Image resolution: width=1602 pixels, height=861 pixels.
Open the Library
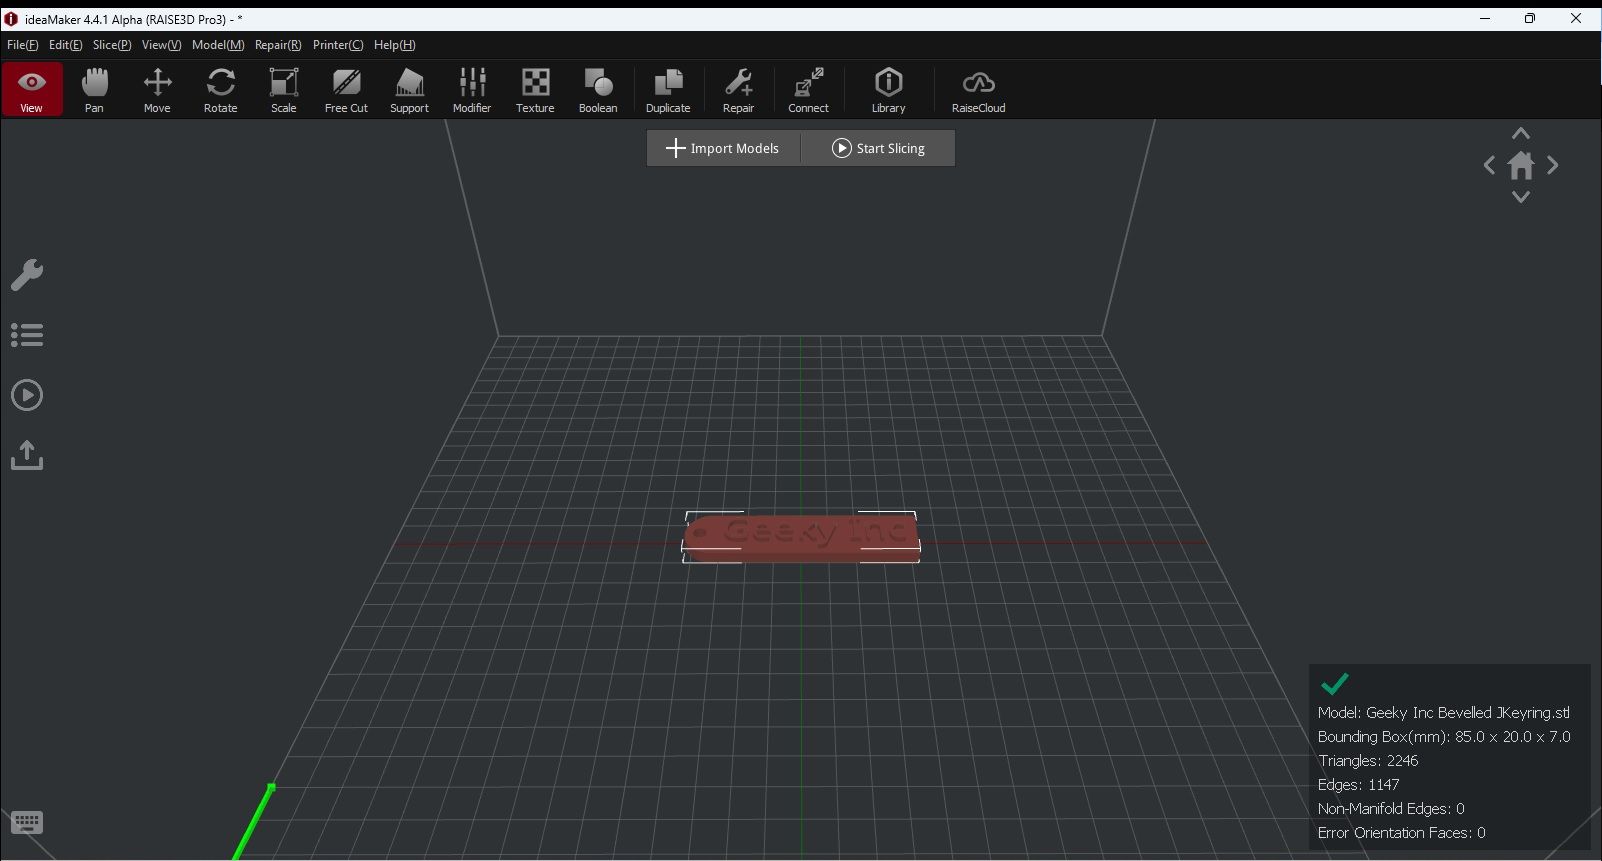click(888, 89)
